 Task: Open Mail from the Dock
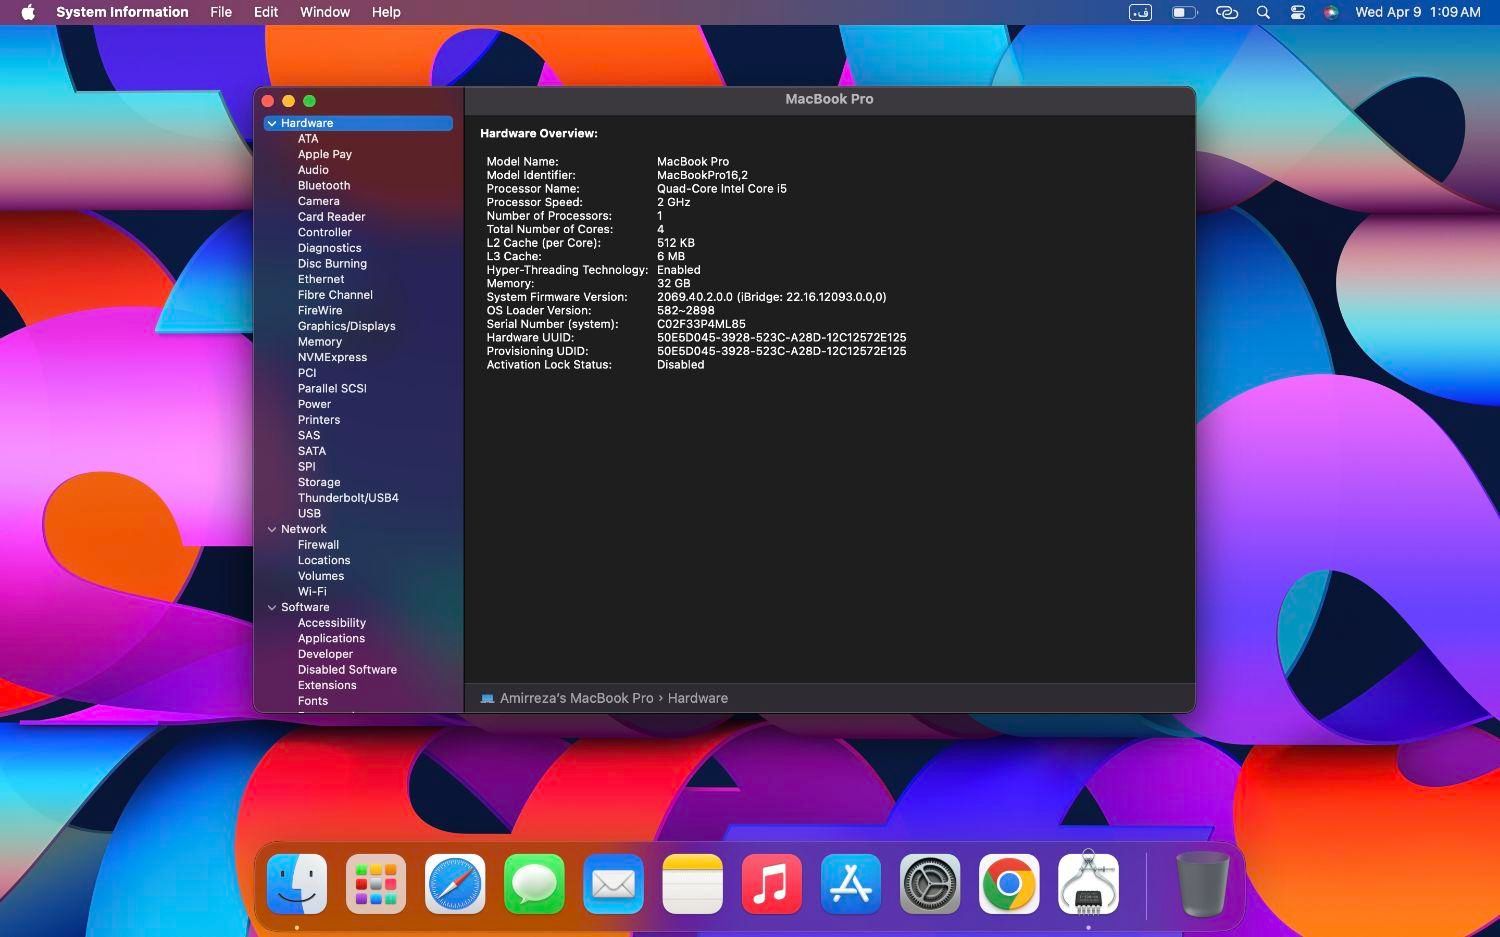tap(613, 884)
